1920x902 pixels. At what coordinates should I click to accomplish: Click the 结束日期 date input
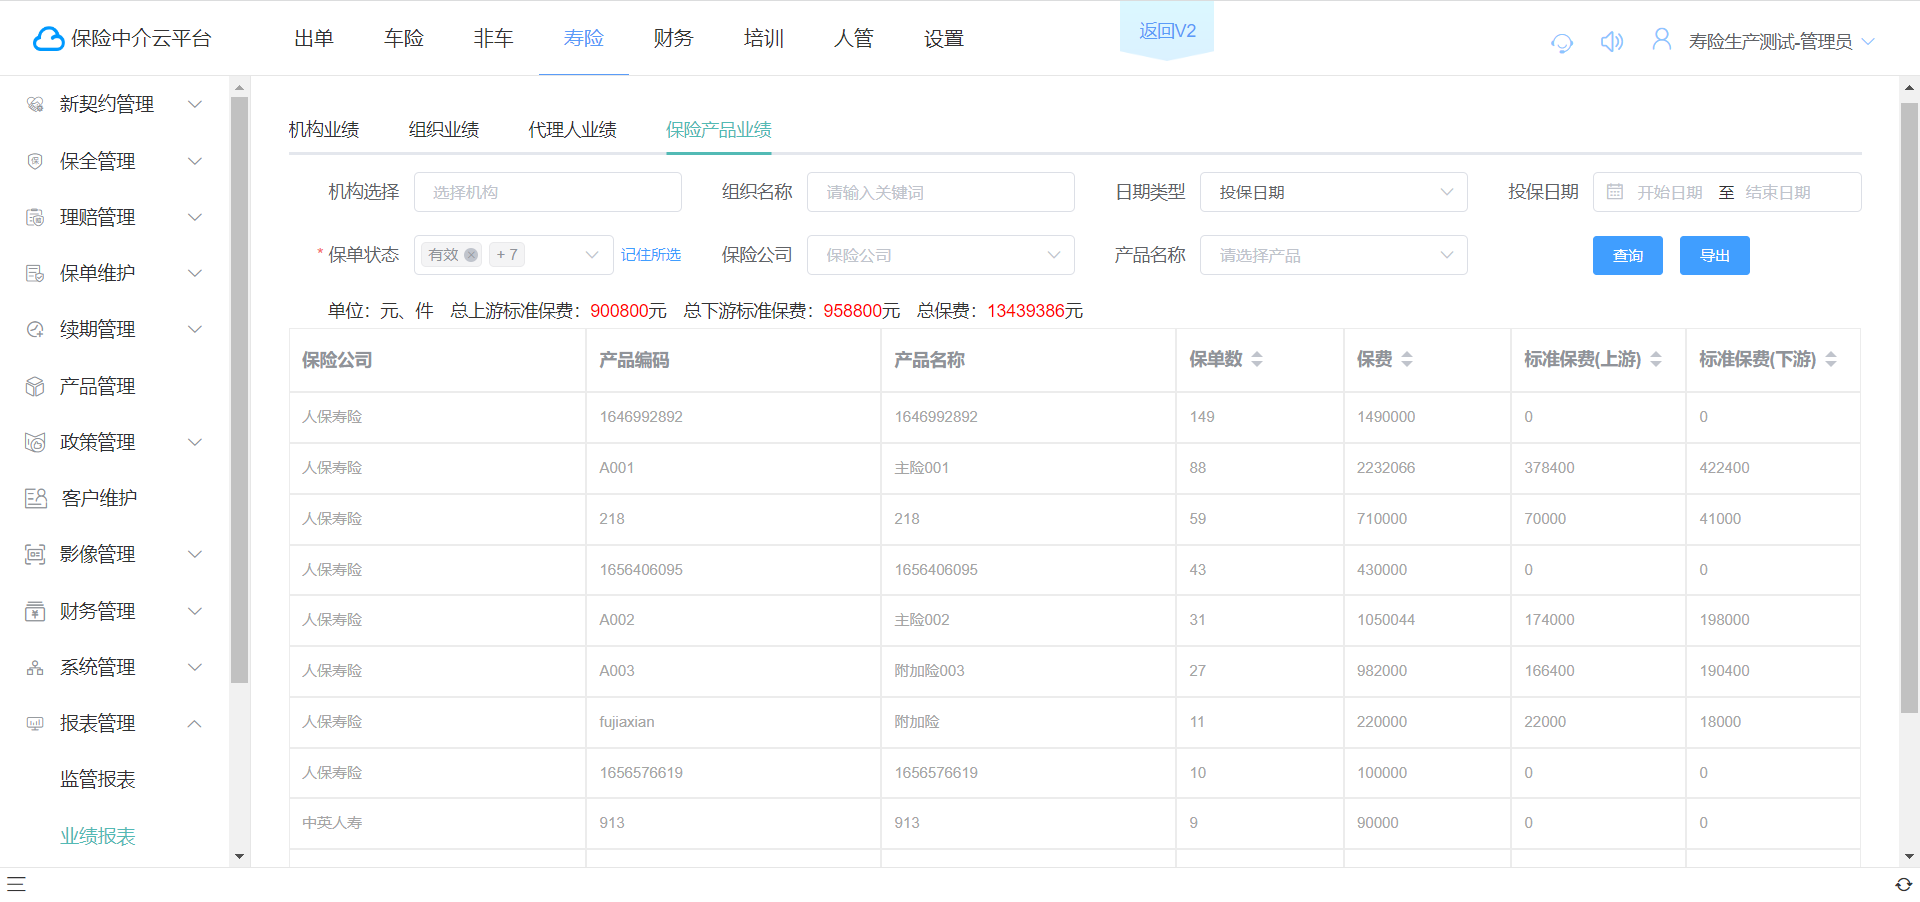coord(1779,192)
